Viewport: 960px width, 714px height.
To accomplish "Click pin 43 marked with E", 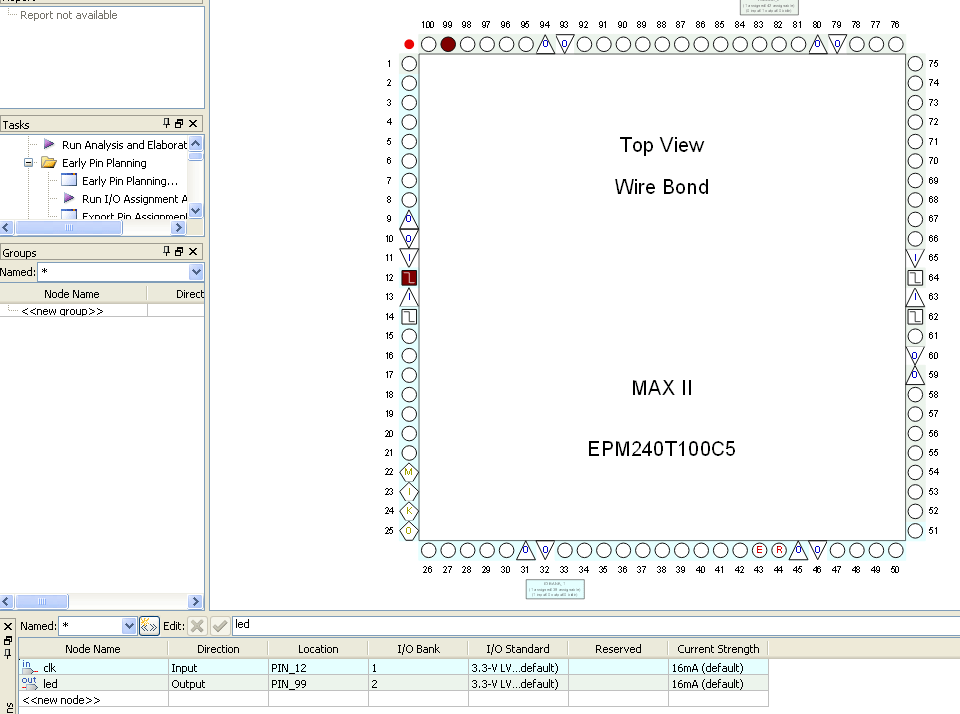I will tap(759, 550).
